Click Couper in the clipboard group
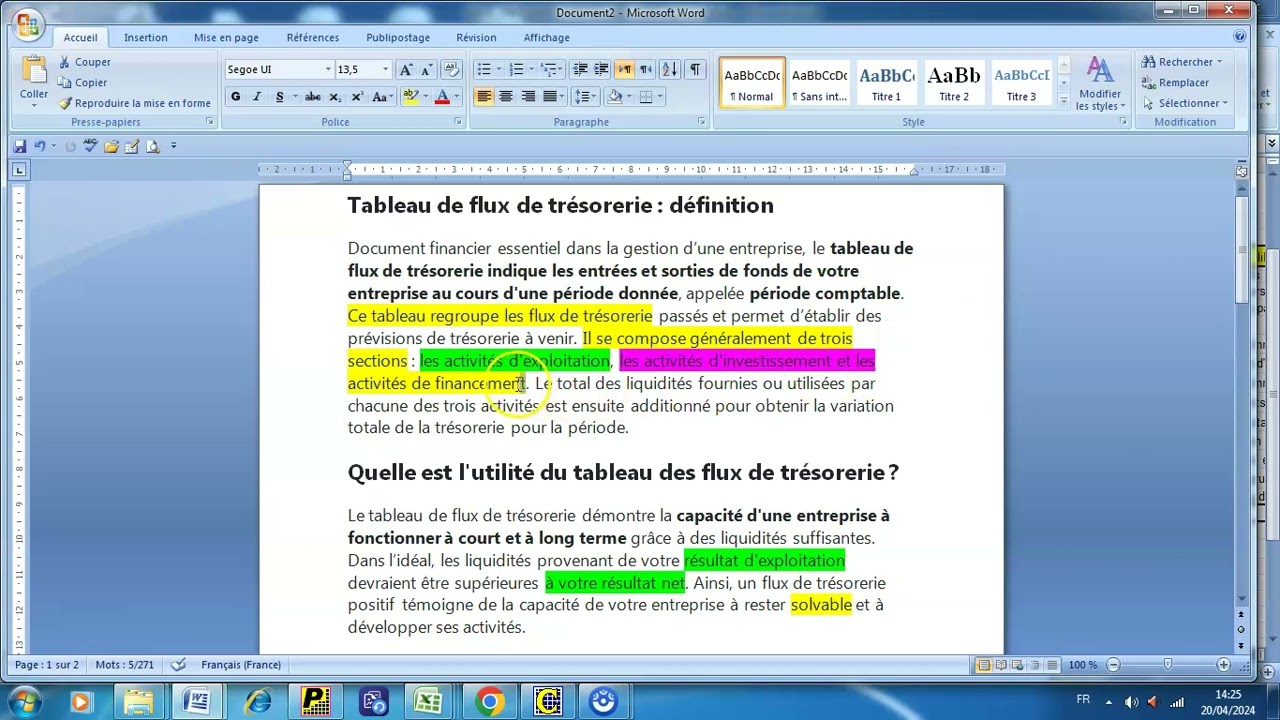The width and height of the screenshot is (1280, 720). tap(83, 62)
